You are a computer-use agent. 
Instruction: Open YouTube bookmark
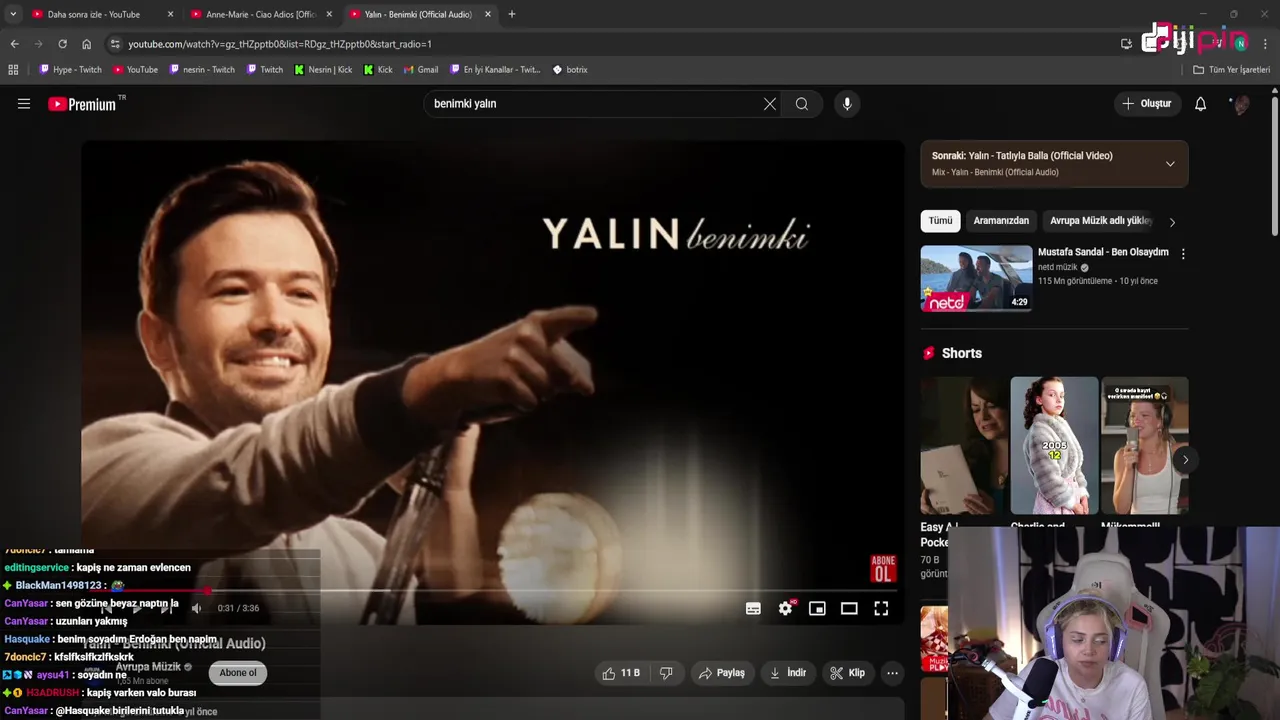click(x=135, y=70)
